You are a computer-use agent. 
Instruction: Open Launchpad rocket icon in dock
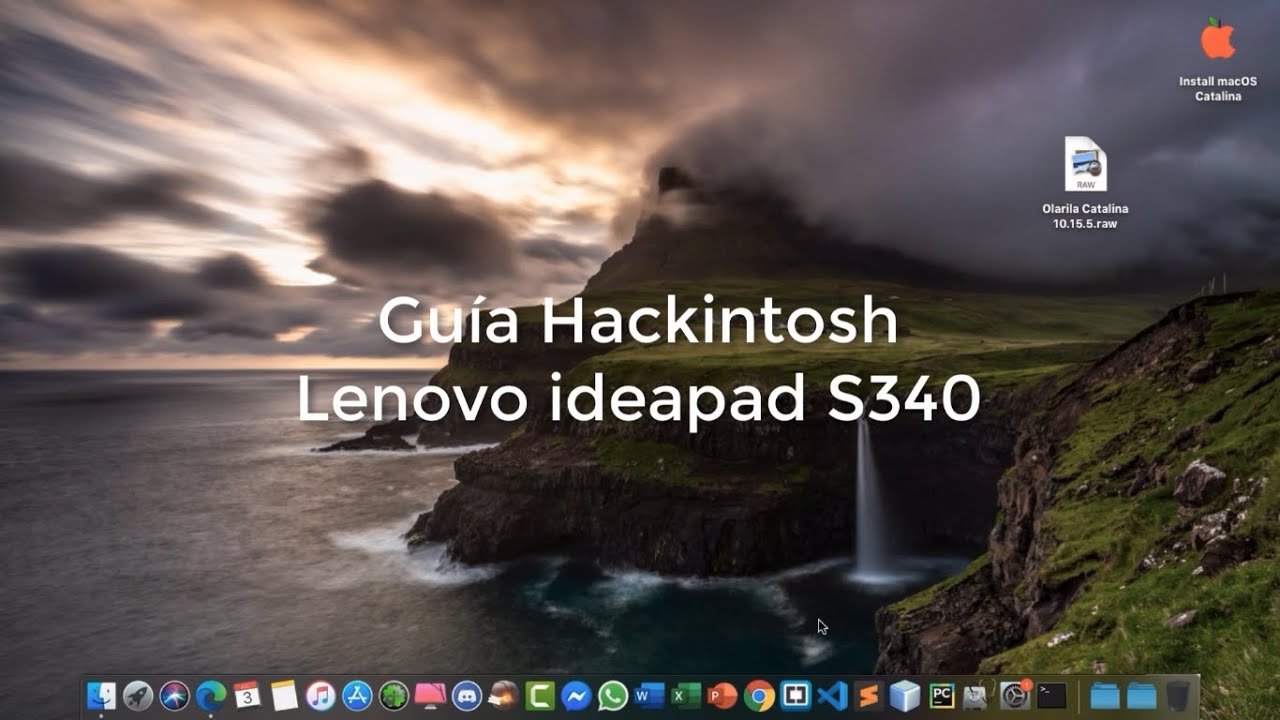pos(138,695)
